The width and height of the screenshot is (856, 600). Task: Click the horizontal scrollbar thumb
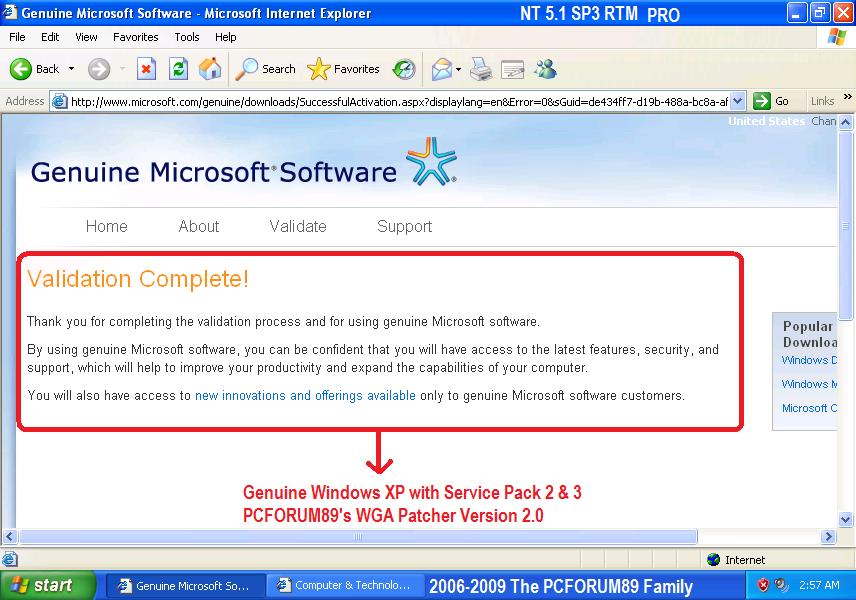(358, 537)
